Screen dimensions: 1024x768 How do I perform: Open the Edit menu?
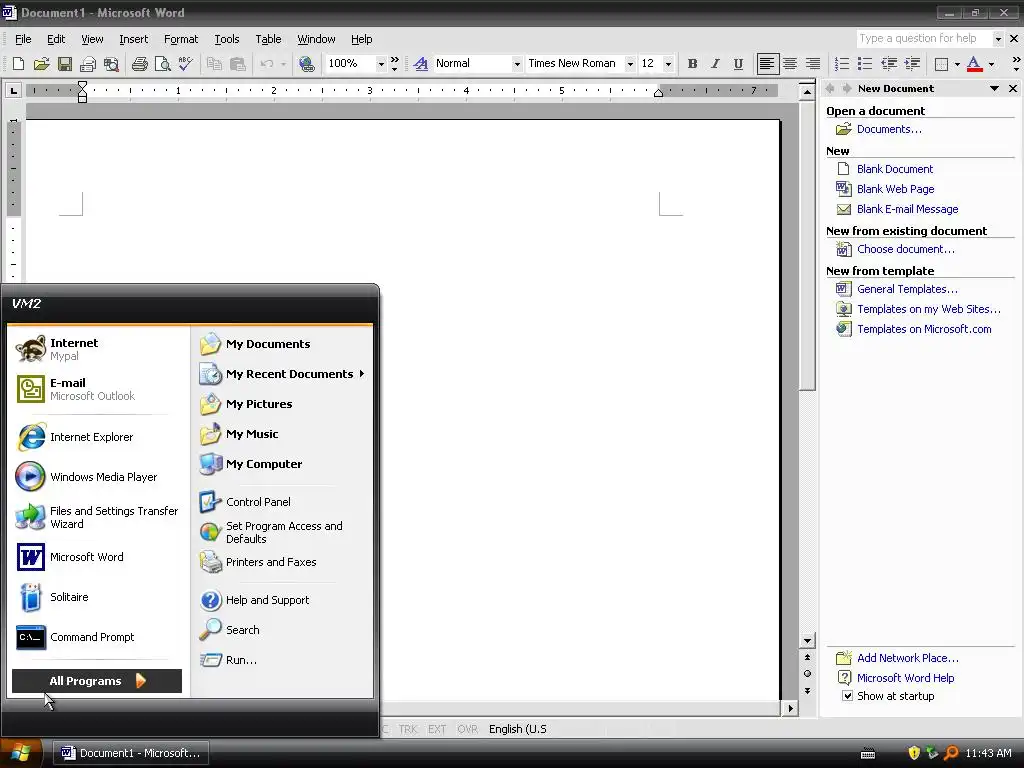[x=56, y=39]
